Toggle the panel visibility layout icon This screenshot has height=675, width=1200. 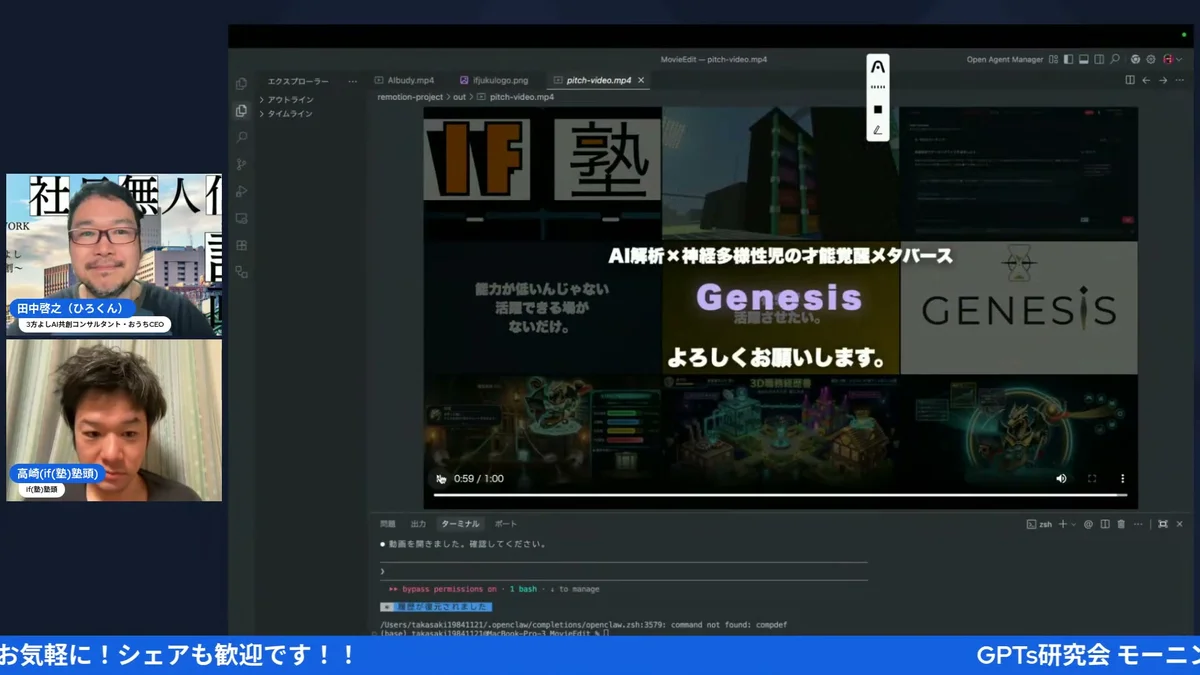(1083, 59)
